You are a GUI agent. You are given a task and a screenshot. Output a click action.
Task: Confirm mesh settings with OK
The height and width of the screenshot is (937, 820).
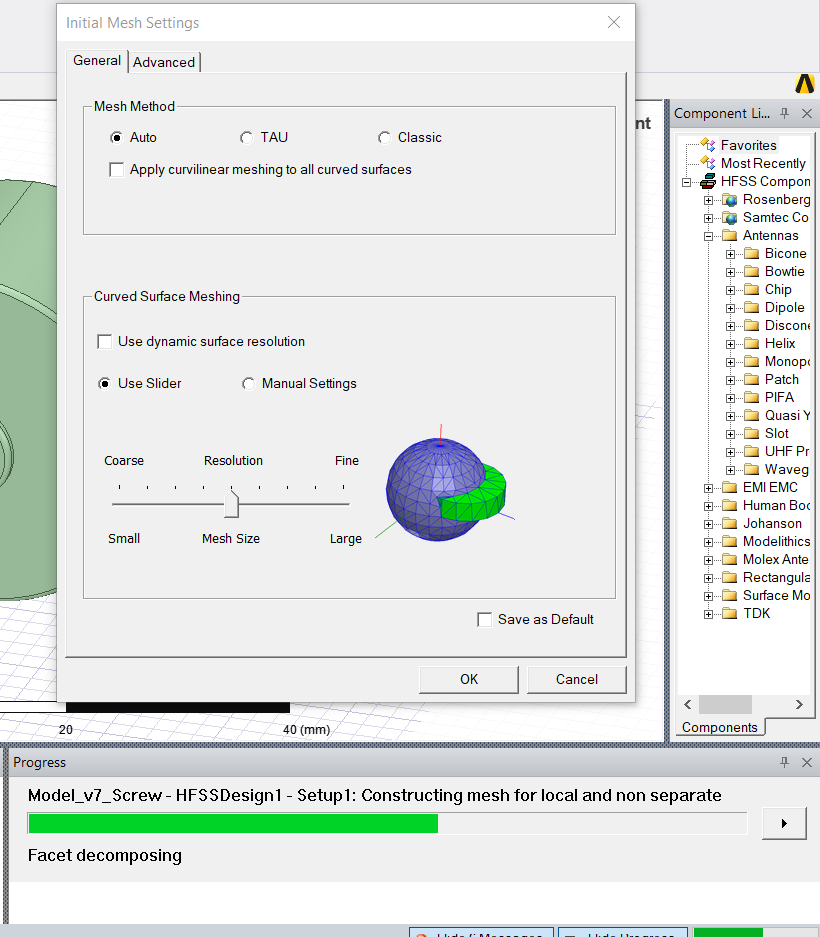pos(469,679)
